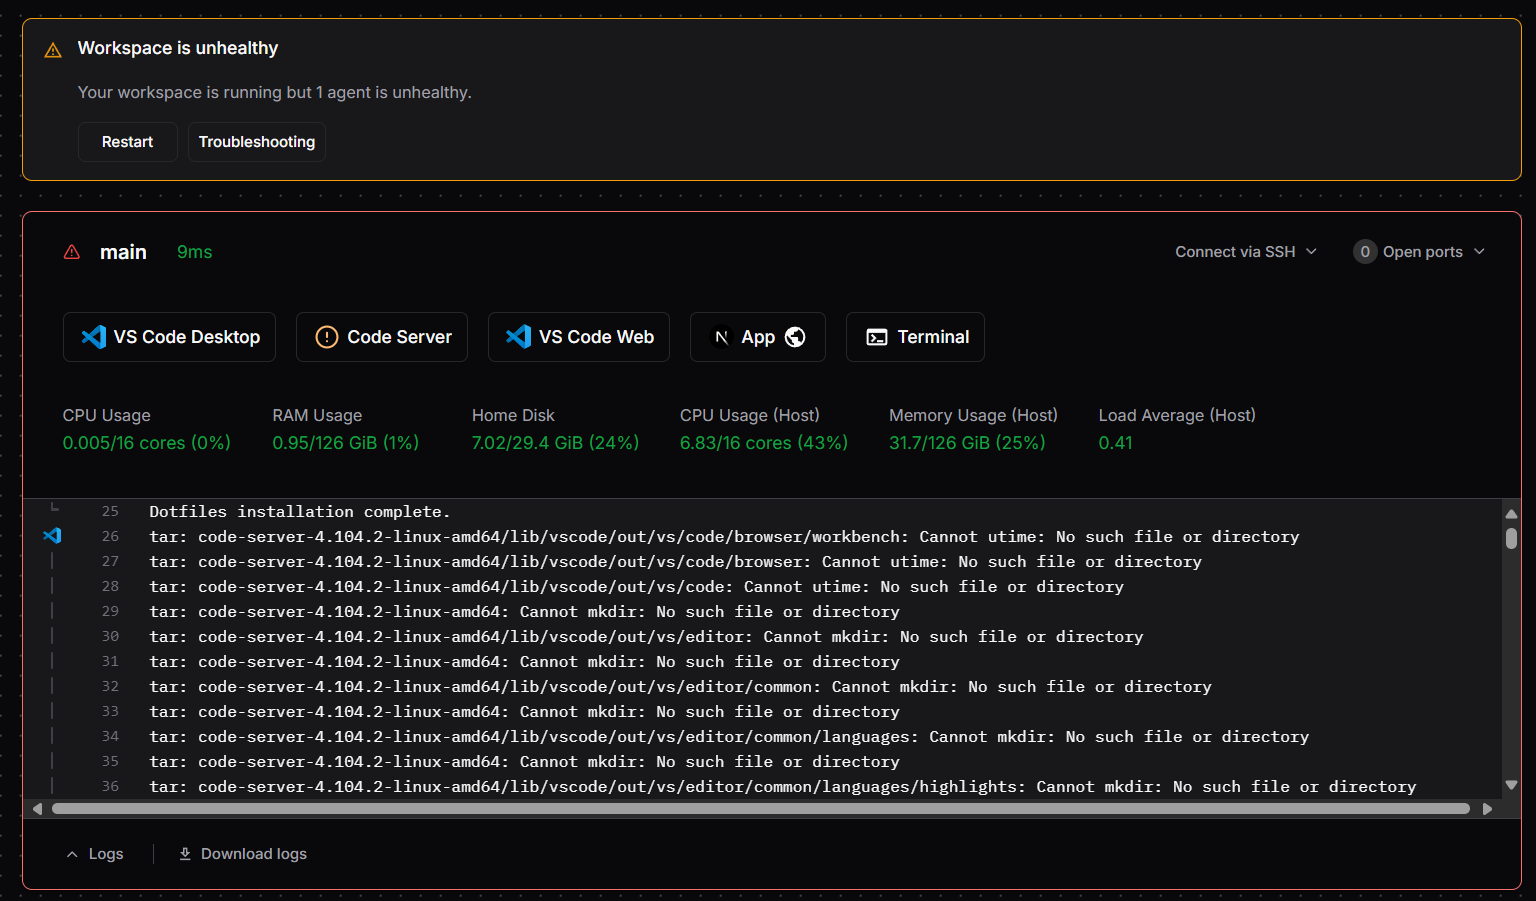Expand the Connect via SSH dropdown

pyautogui.click(x=1246, y=252)
